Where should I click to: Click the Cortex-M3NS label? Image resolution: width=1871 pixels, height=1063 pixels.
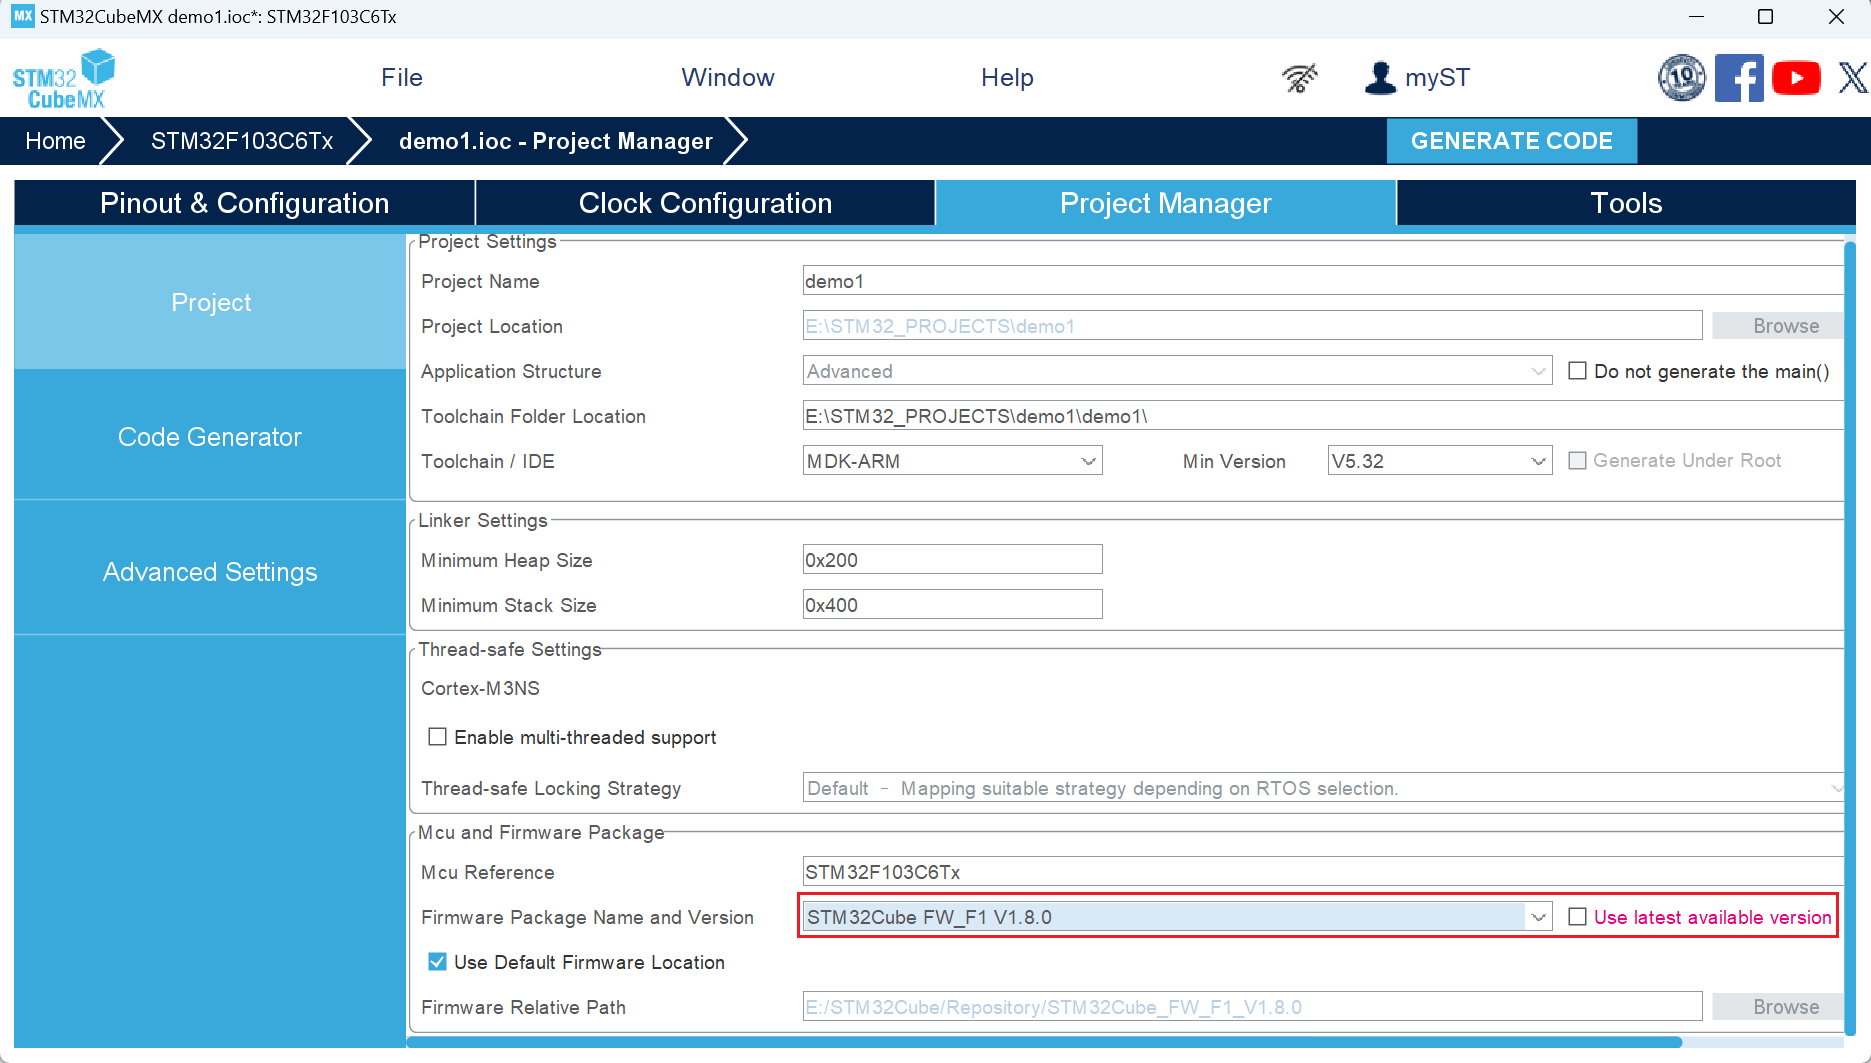click(x=480, y=688)
